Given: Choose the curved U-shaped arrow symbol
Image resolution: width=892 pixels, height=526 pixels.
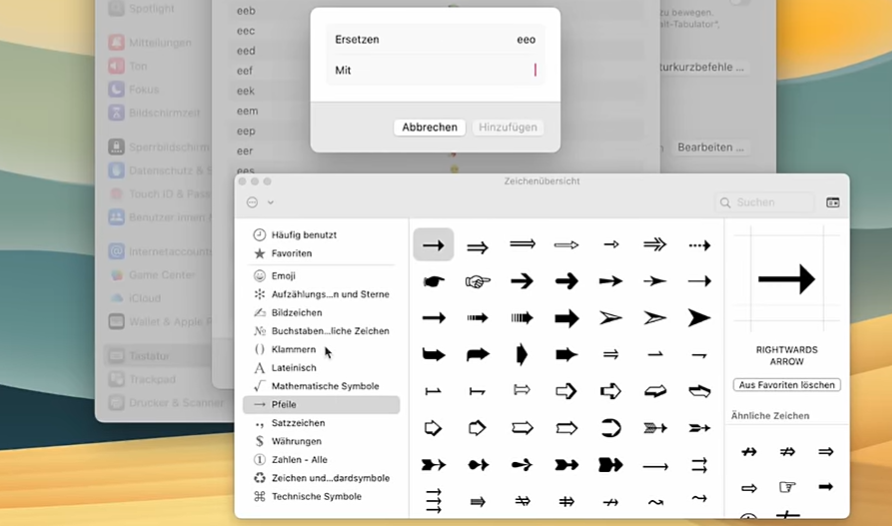Looking at the screenshot, I should [610, 428].
